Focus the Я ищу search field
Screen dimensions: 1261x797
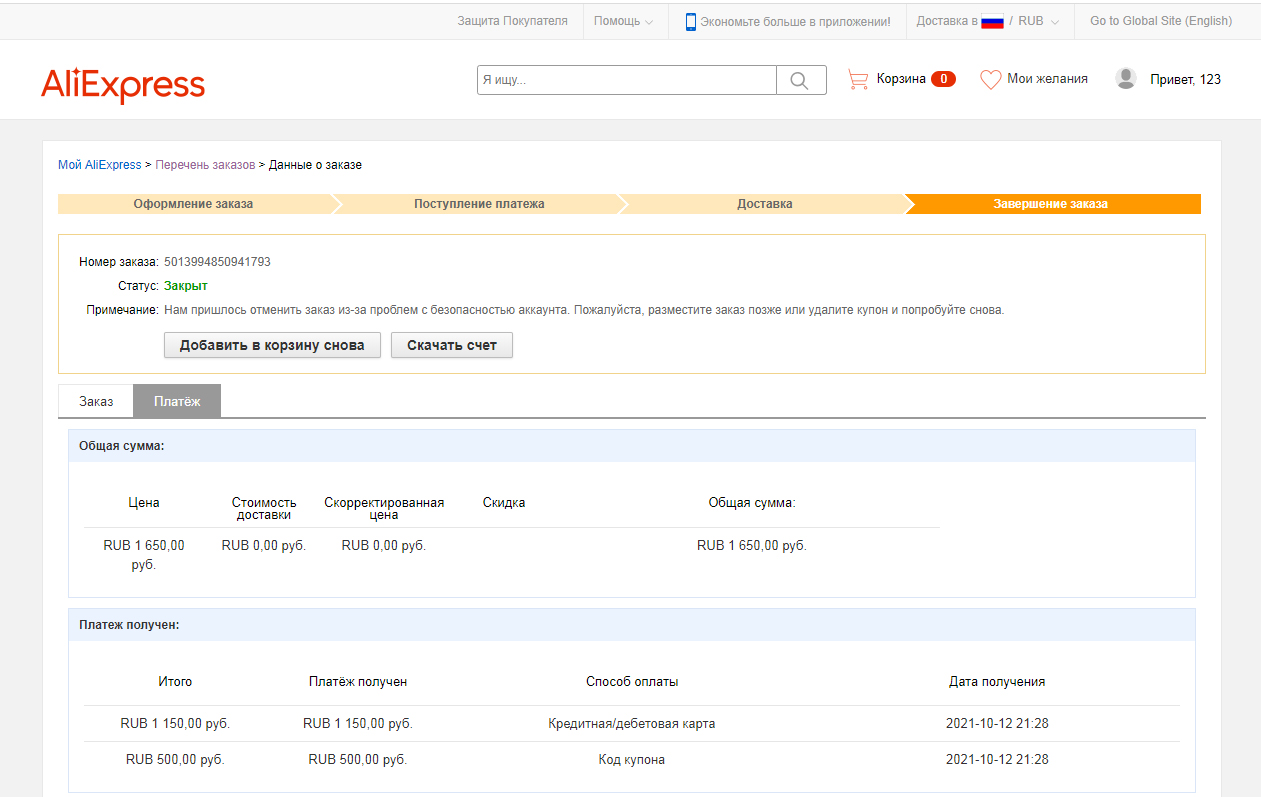click(x=627, y=80)
